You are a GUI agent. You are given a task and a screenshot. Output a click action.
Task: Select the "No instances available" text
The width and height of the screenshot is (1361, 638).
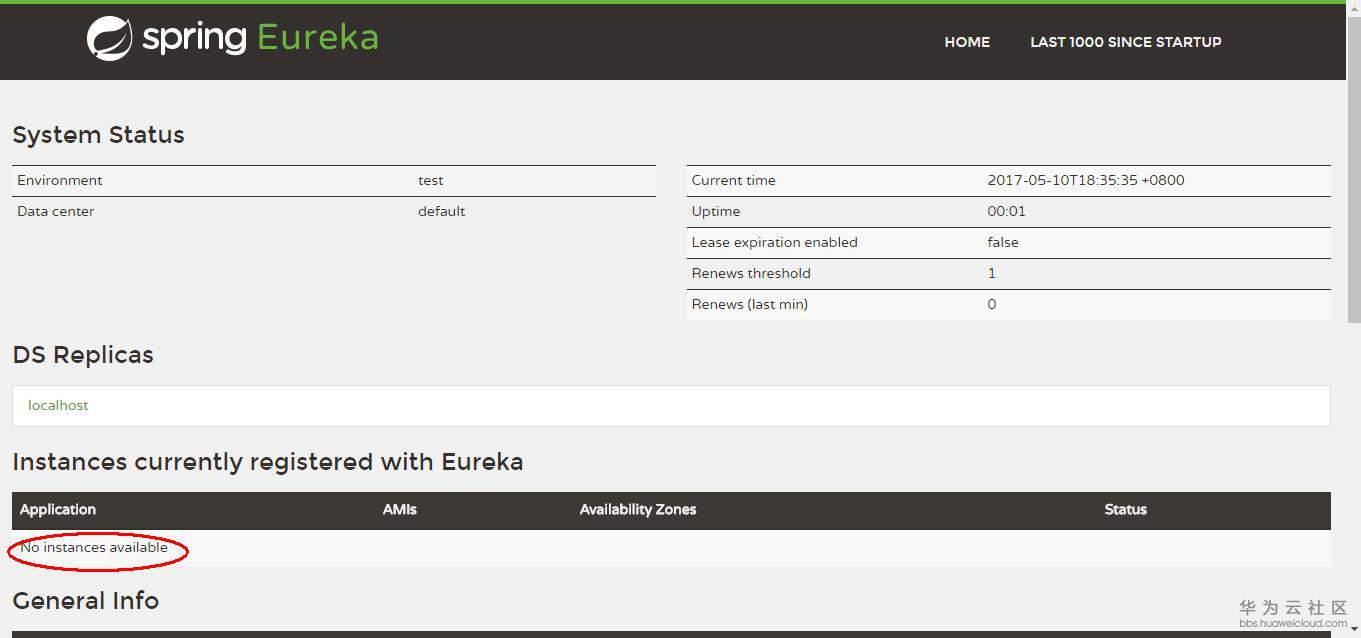[94, 547]
